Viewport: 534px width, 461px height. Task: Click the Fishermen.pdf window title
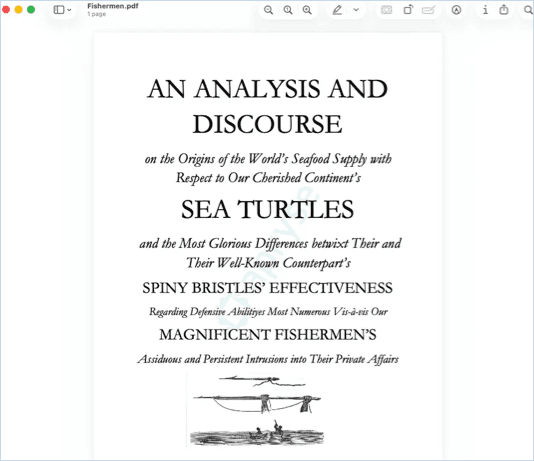point(113,6)
